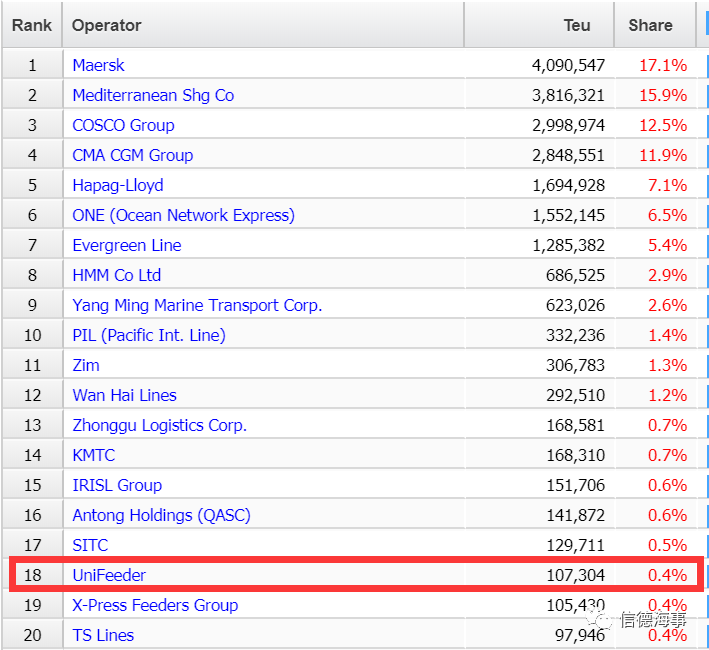Open the Maersk operator link
Screen dimensions: 709x650
pyautogui.click(x=98, y=66)
